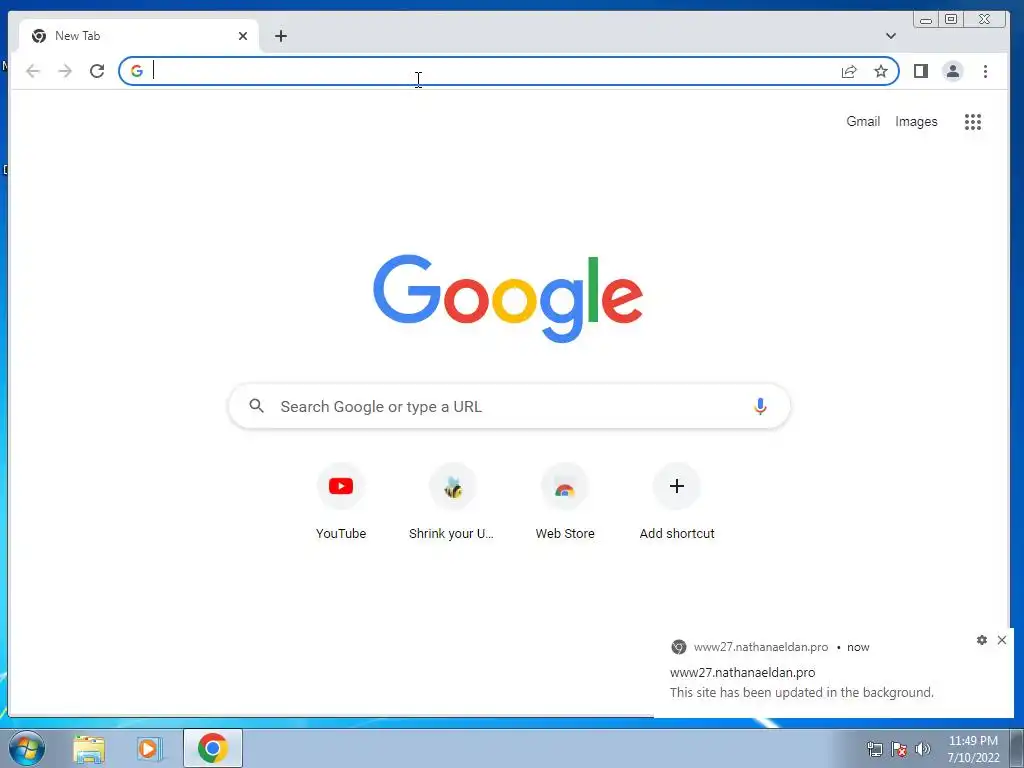Dismiss the nathanaeldan.pro notification
Screen dimensions: 1024x768
(1002, 640)
